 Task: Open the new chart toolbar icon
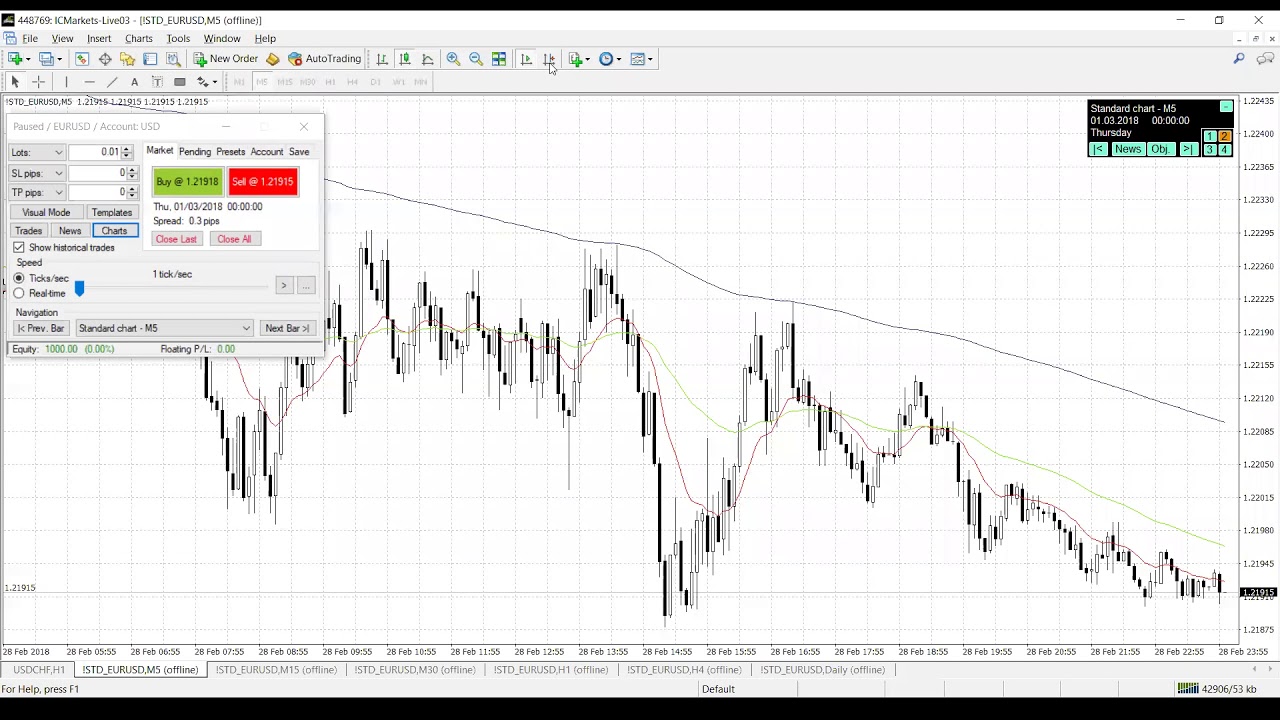[16, 59]
